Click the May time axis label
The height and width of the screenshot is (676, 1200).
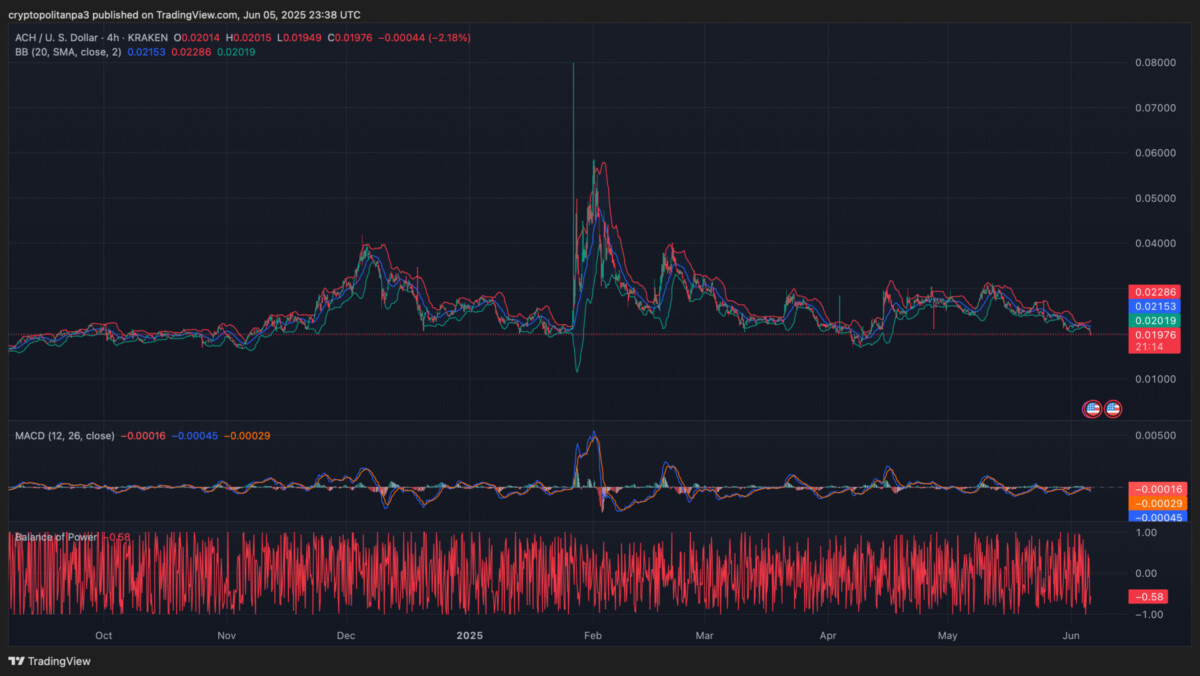948,635
